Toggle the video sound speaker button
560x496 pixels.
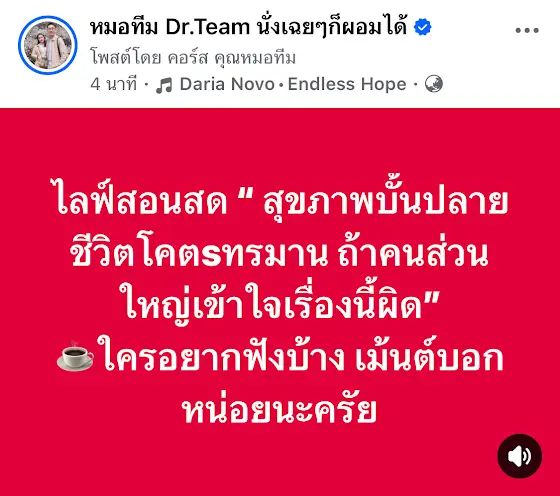520,456
